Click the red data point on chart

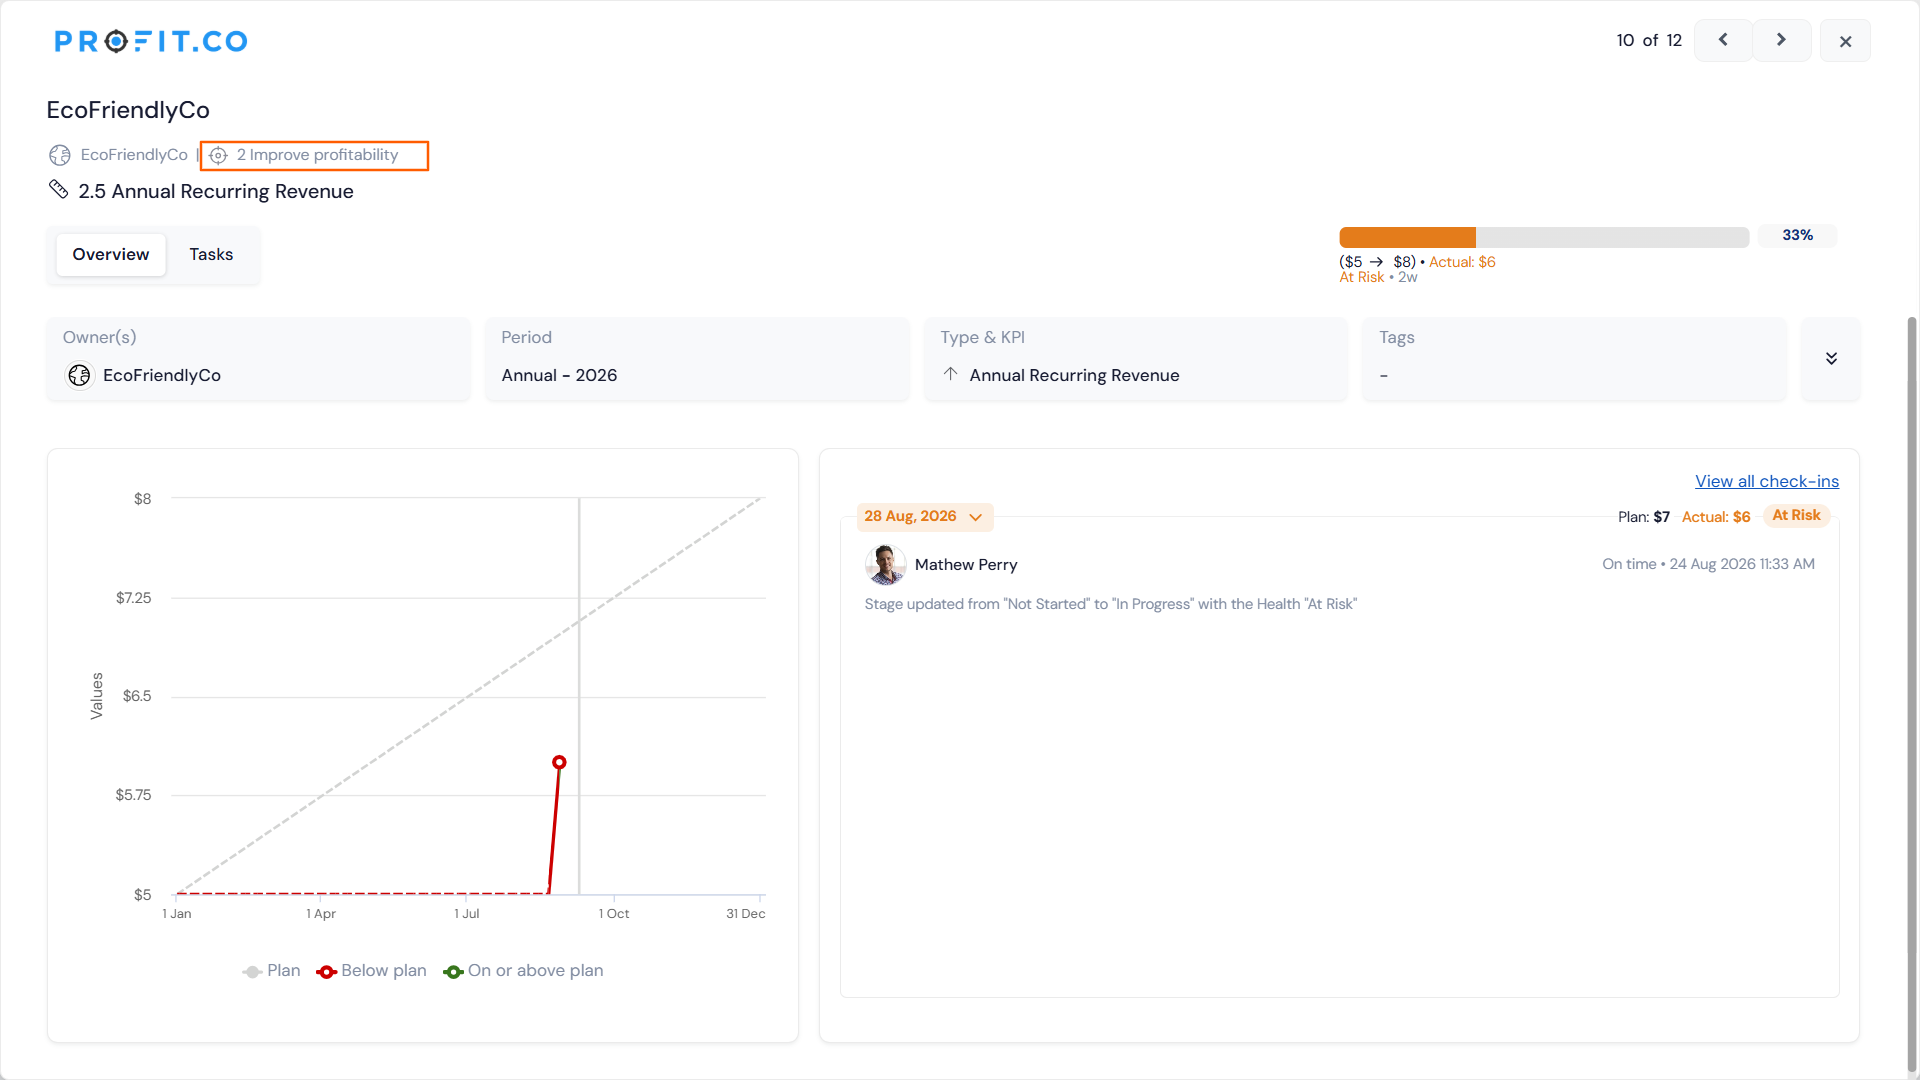559,763
